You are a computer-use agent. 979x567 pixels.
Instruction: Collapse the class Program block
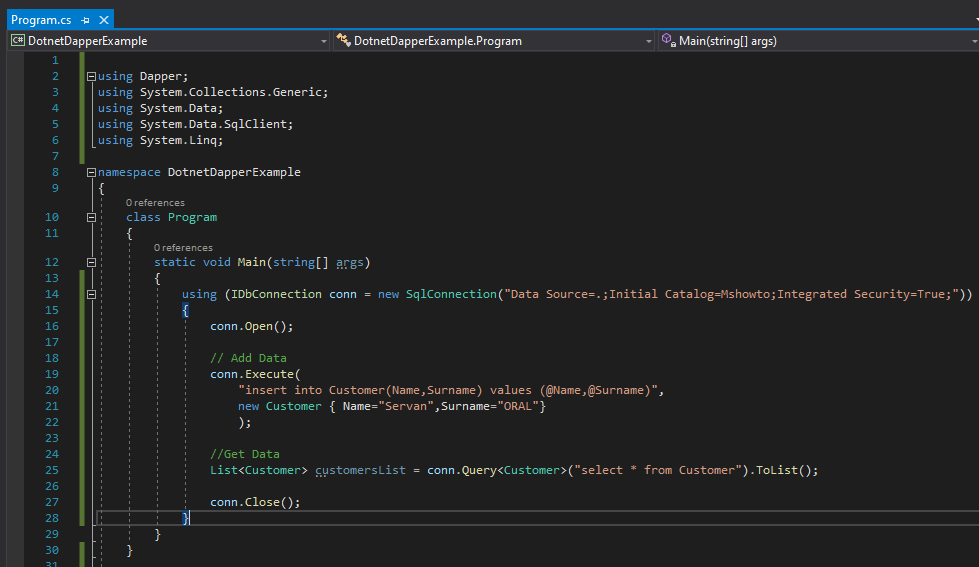pyautogui.click(x=91, y=217)
